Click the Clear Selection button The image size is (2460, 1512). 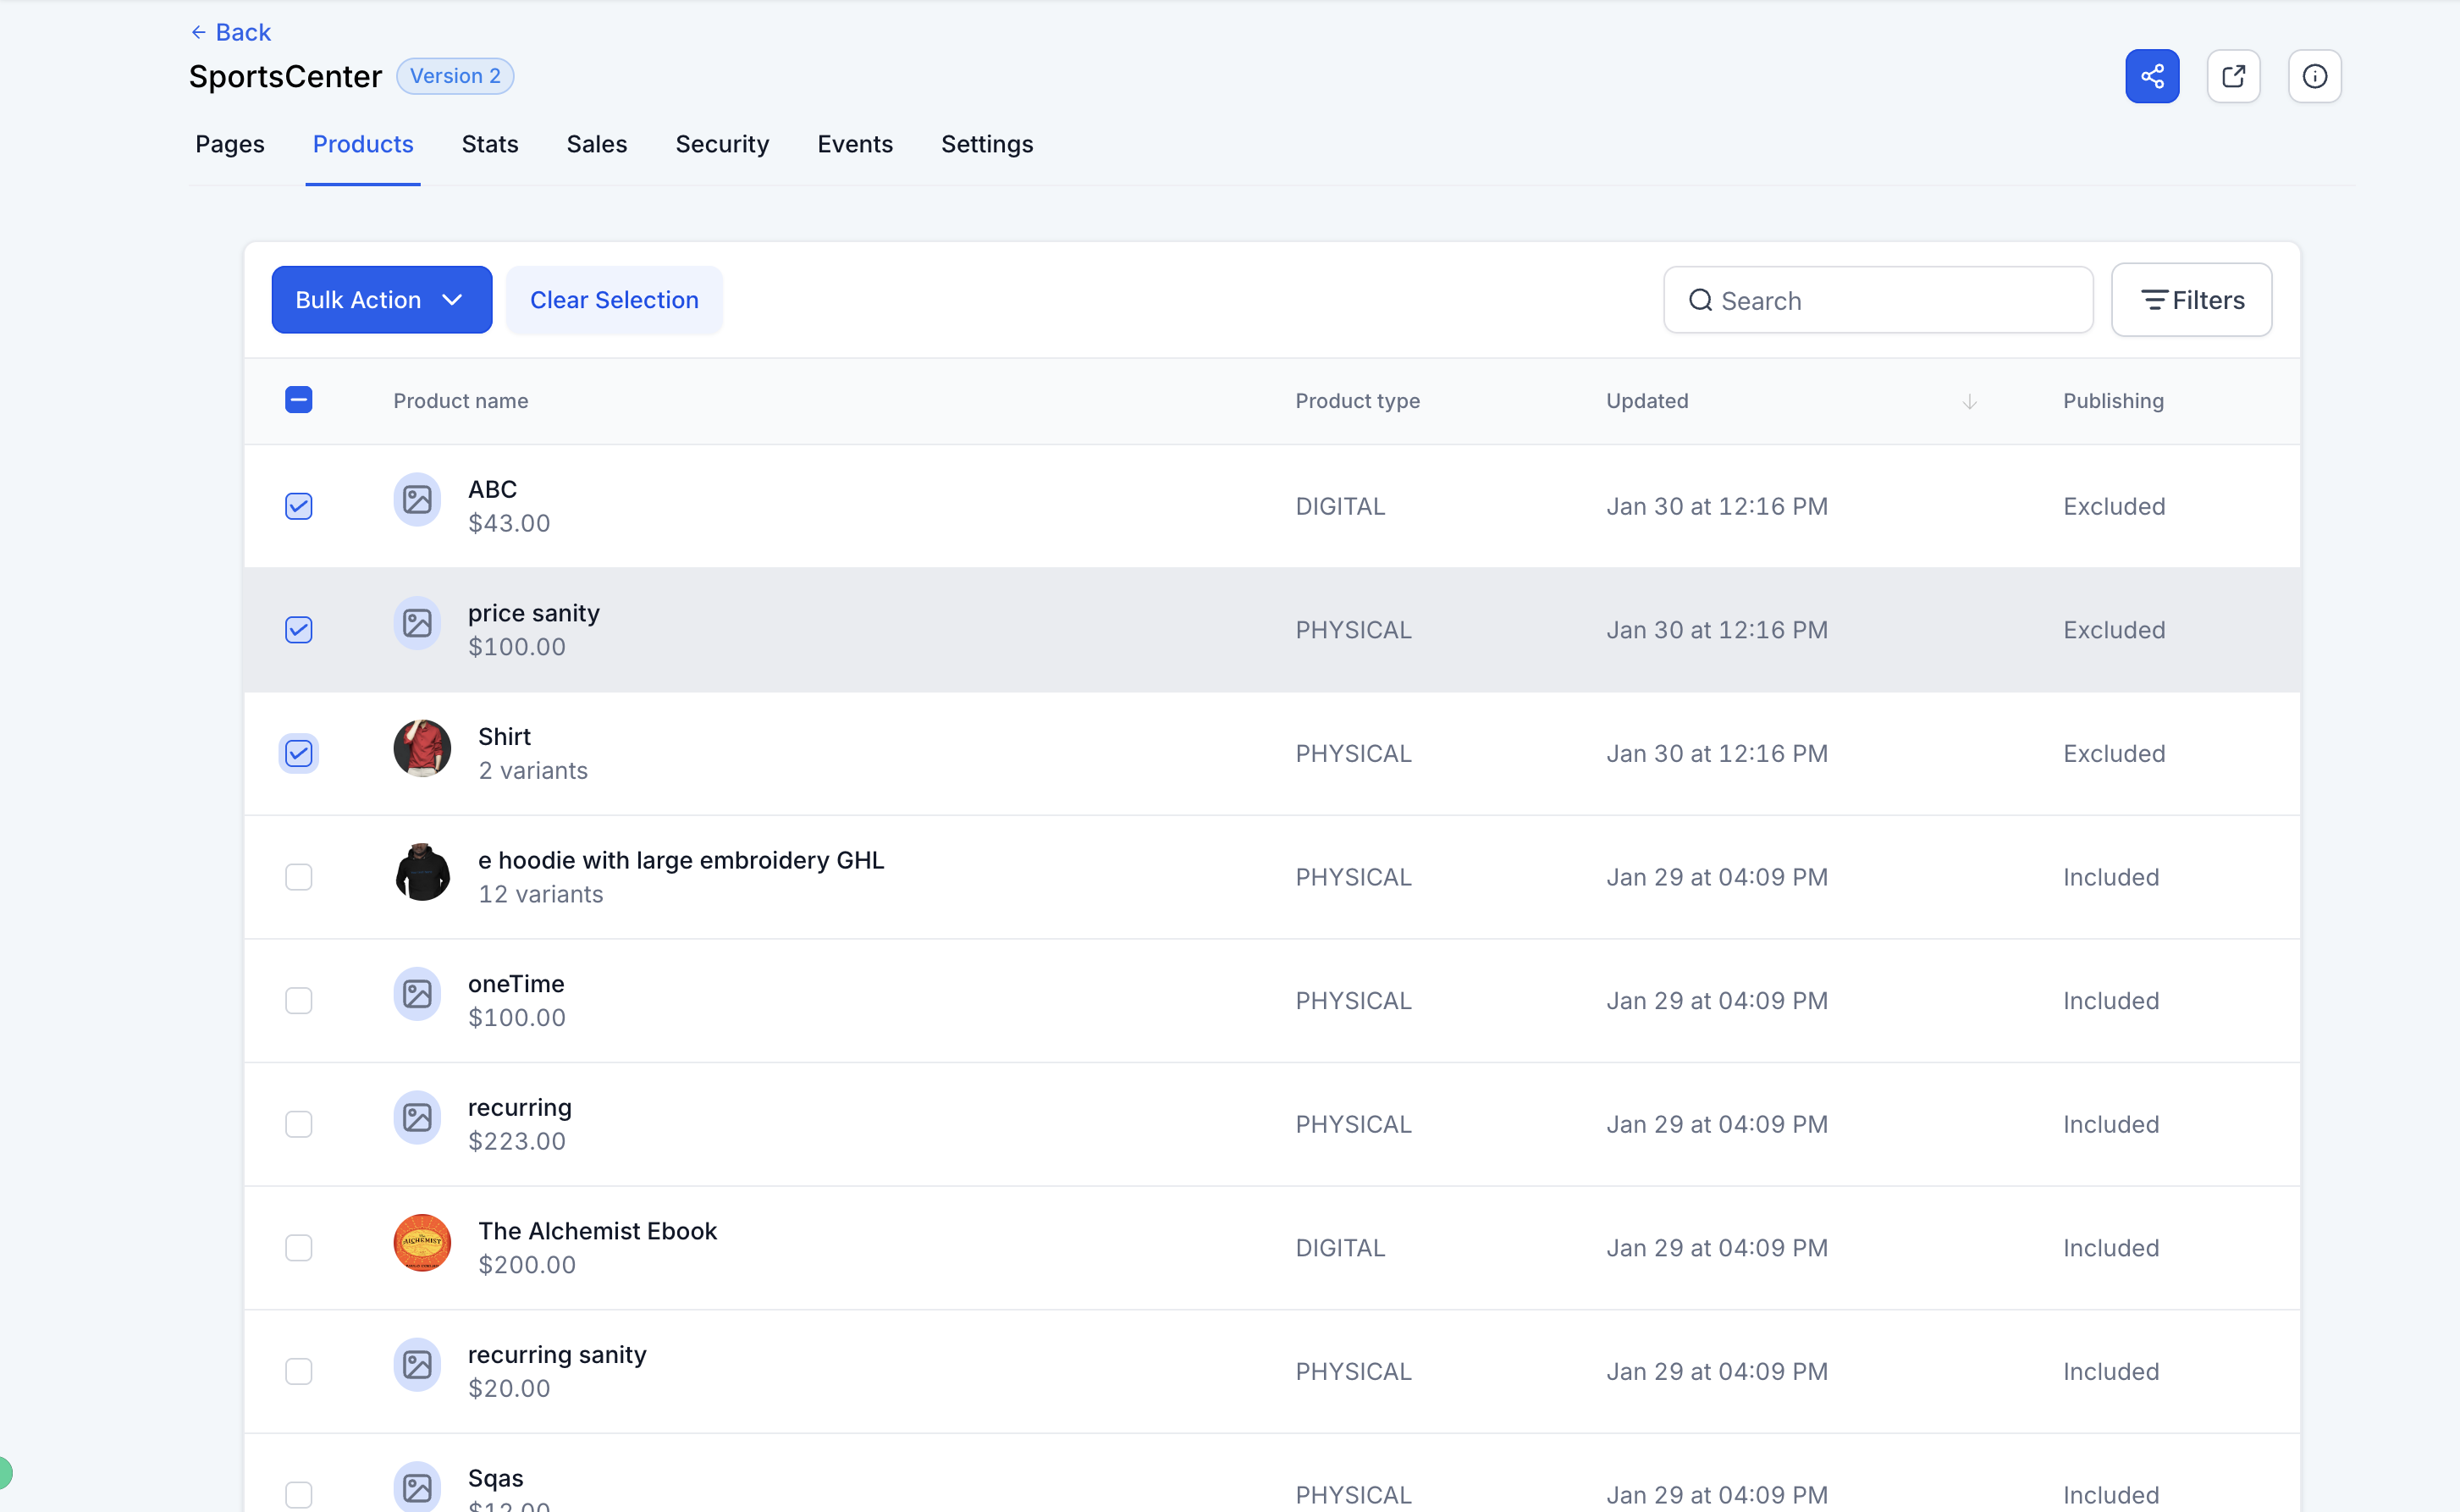coord(614,300)
